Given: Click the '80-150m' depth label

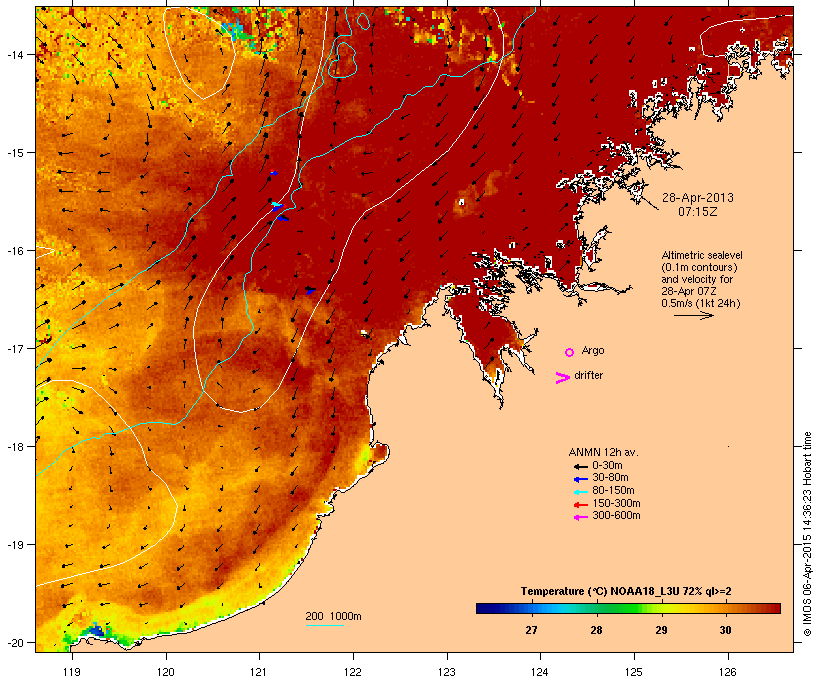Looking at the screenshot, I should point(613,491).
